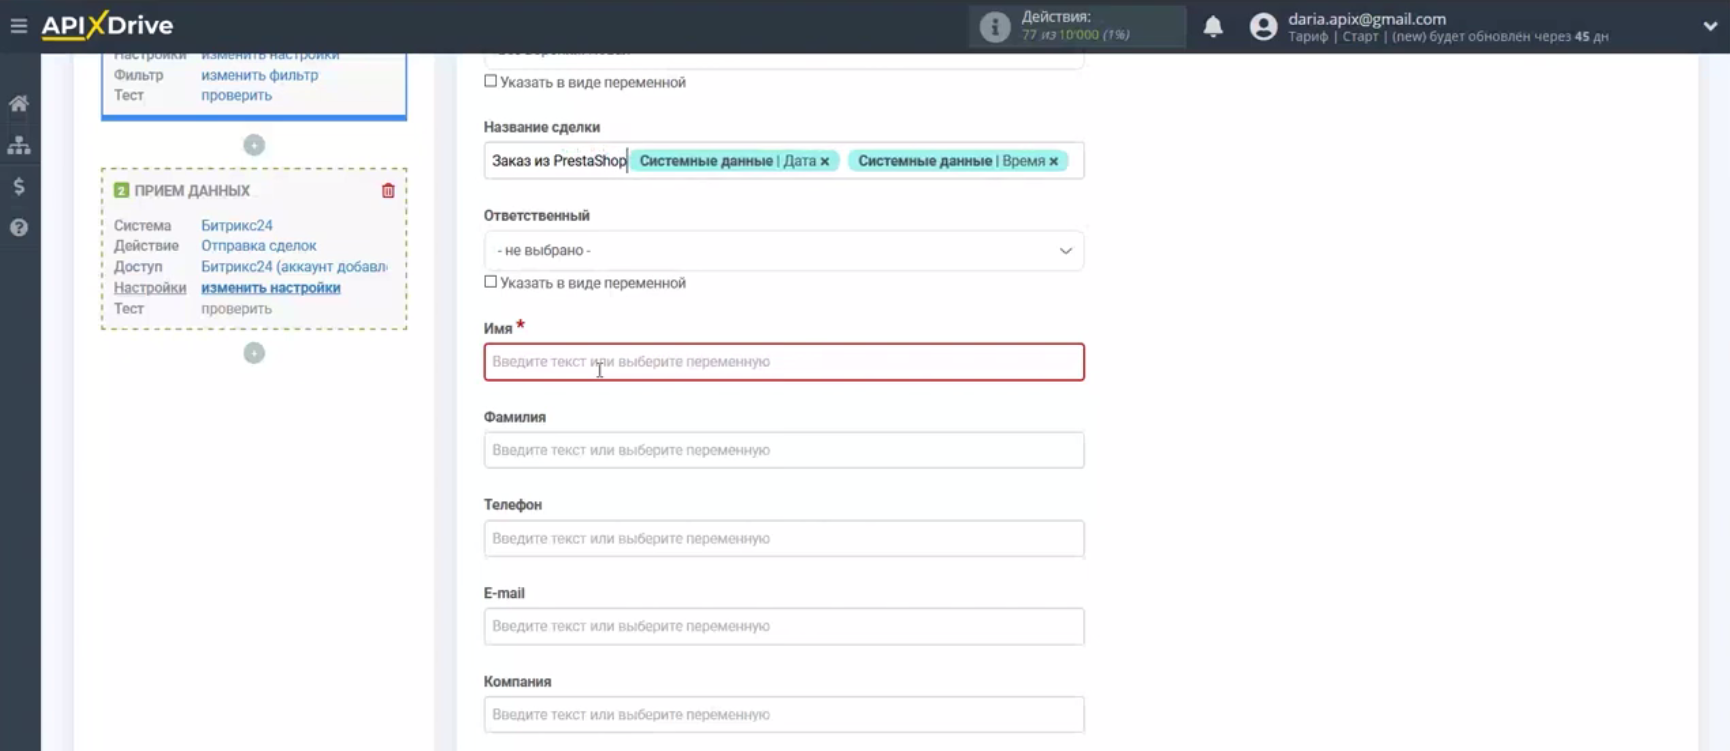Click the Действия counter text

click(x=1076, y=26)
